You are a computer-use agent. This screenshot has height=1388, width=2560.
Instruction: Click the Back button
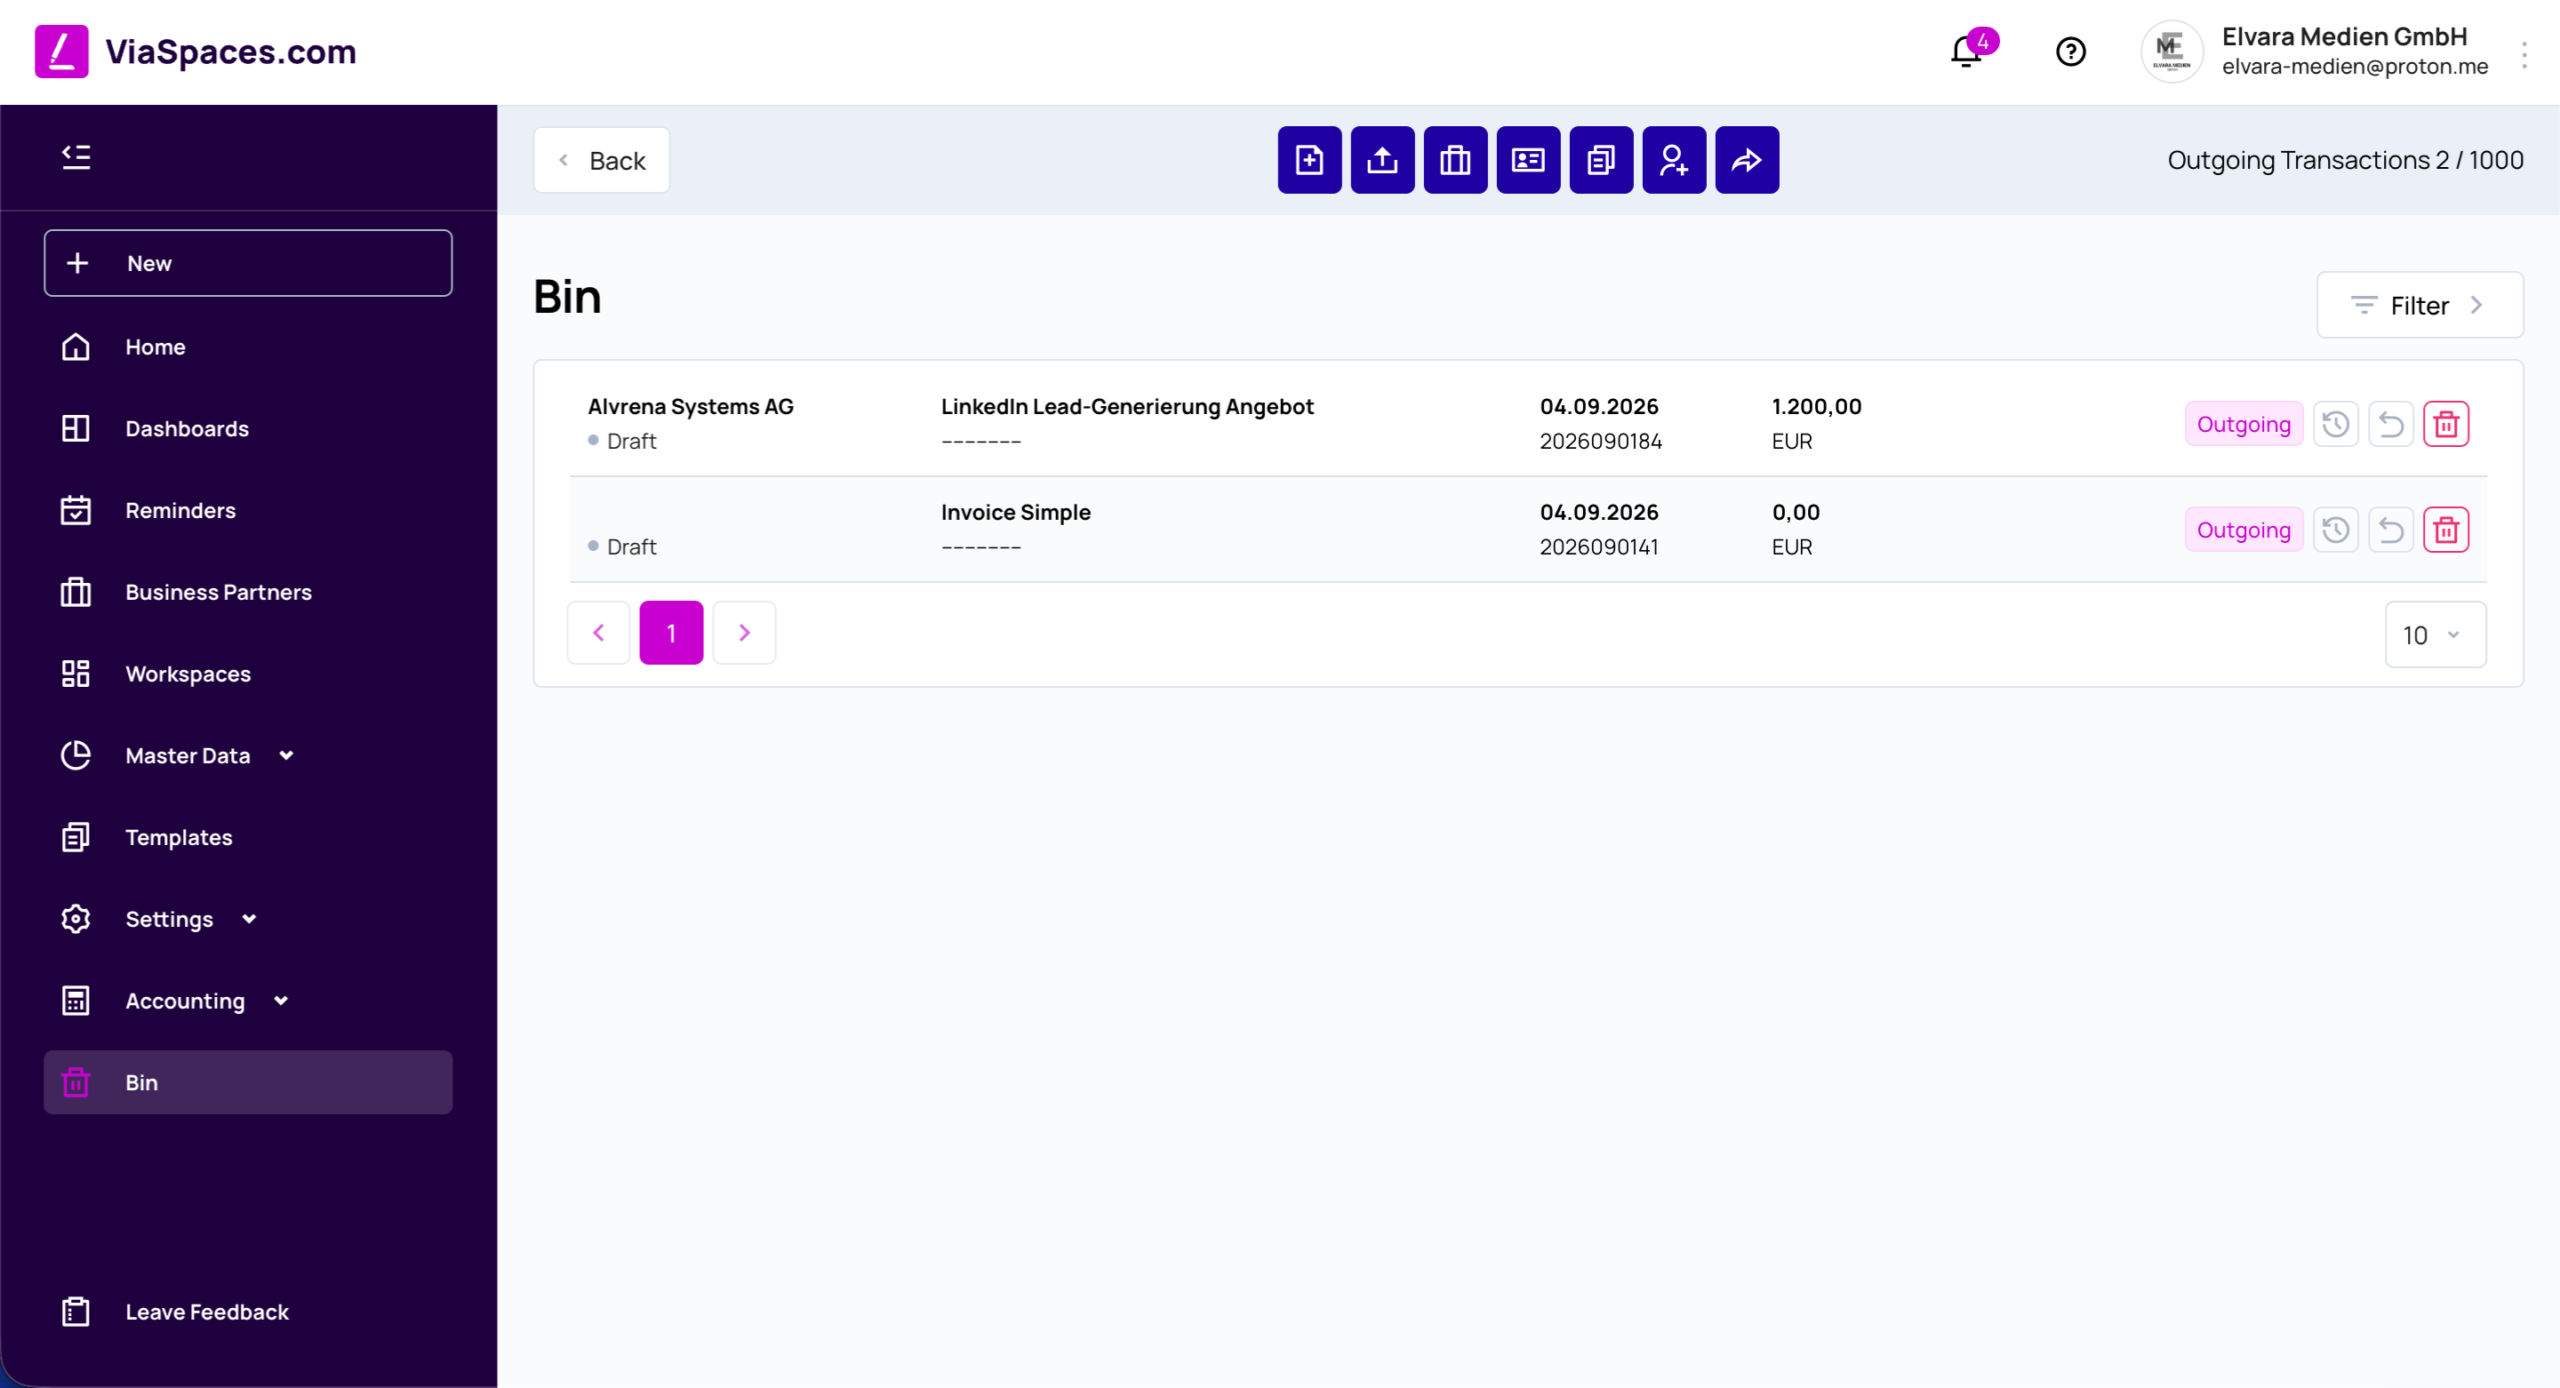[x=602, y=160]
